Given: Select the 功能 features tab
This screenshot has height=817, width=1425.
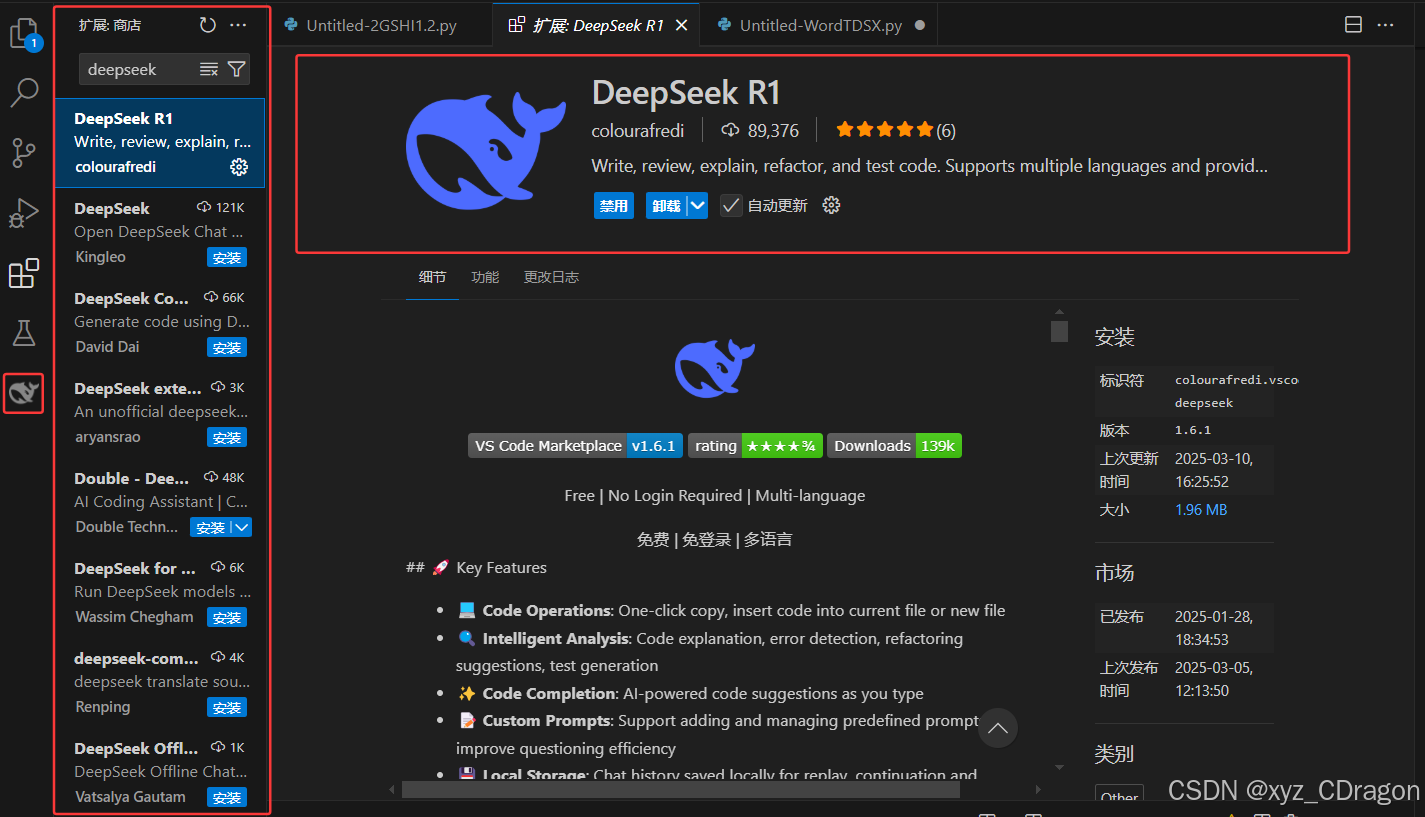Looking at the screenshot, I should point(485,277).
